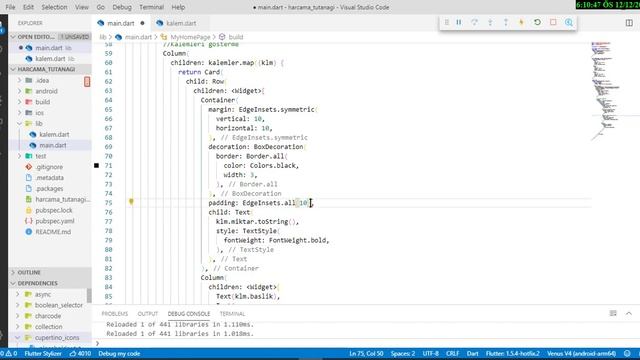Image resolution: width=640 pixels, height=360 pixels.
Task: Show the Terminal panel tab
Action: click(232, 313)
